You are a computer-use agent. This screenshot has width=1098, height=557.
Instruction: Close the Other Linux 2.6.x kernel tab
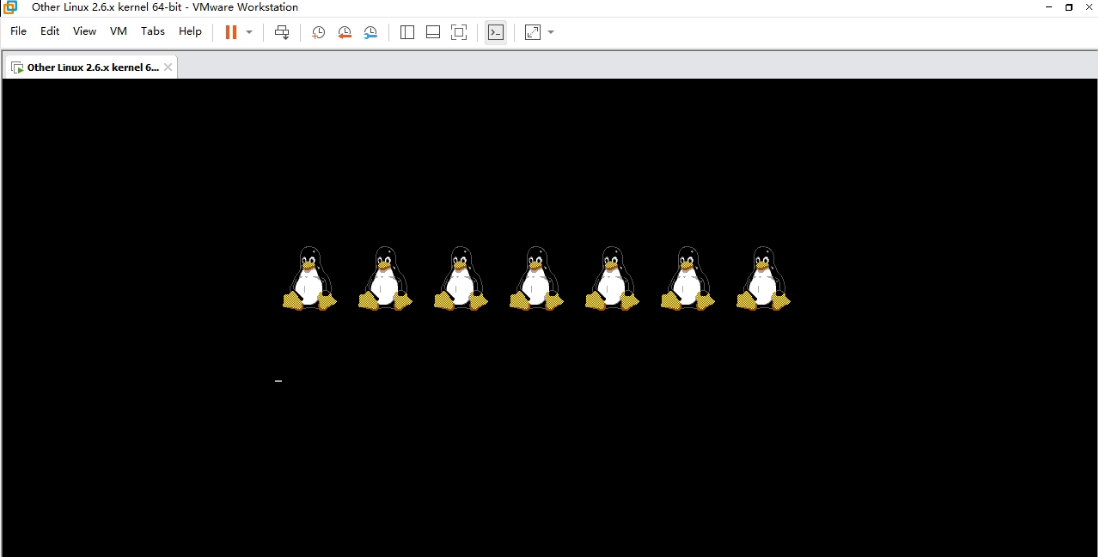click(x=168, y=68)
